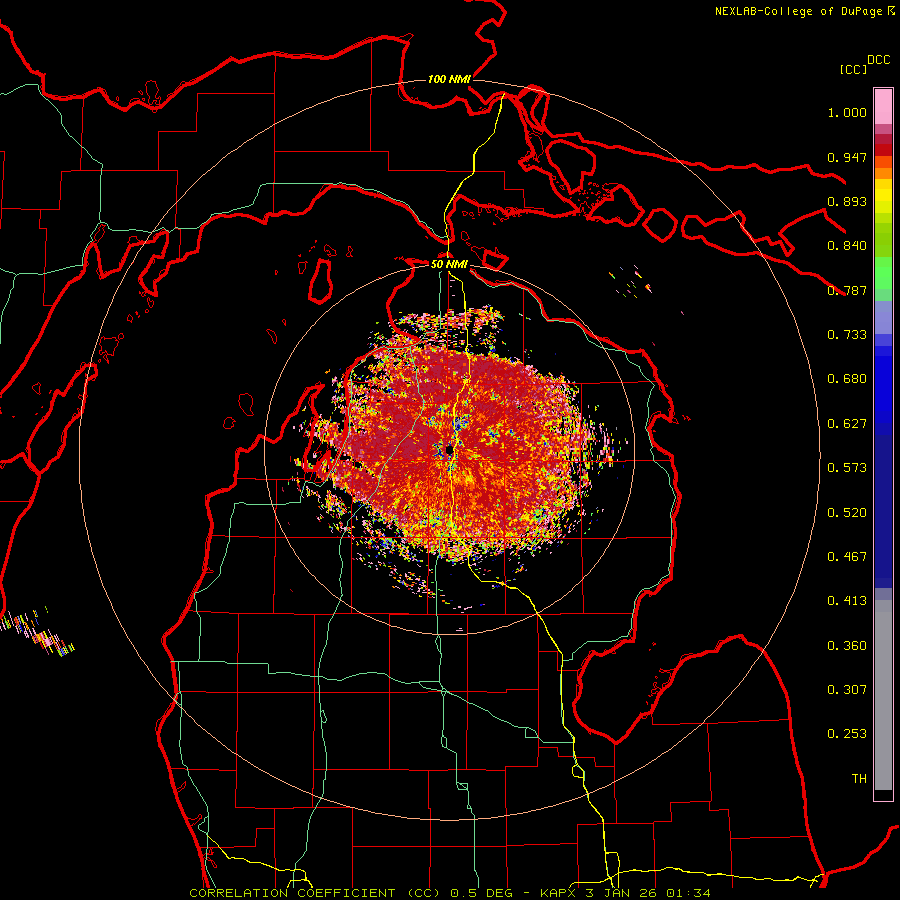Click the 50 NMI range ring label
The width and height of the screenshot is (900, 900).
(449, 264)
